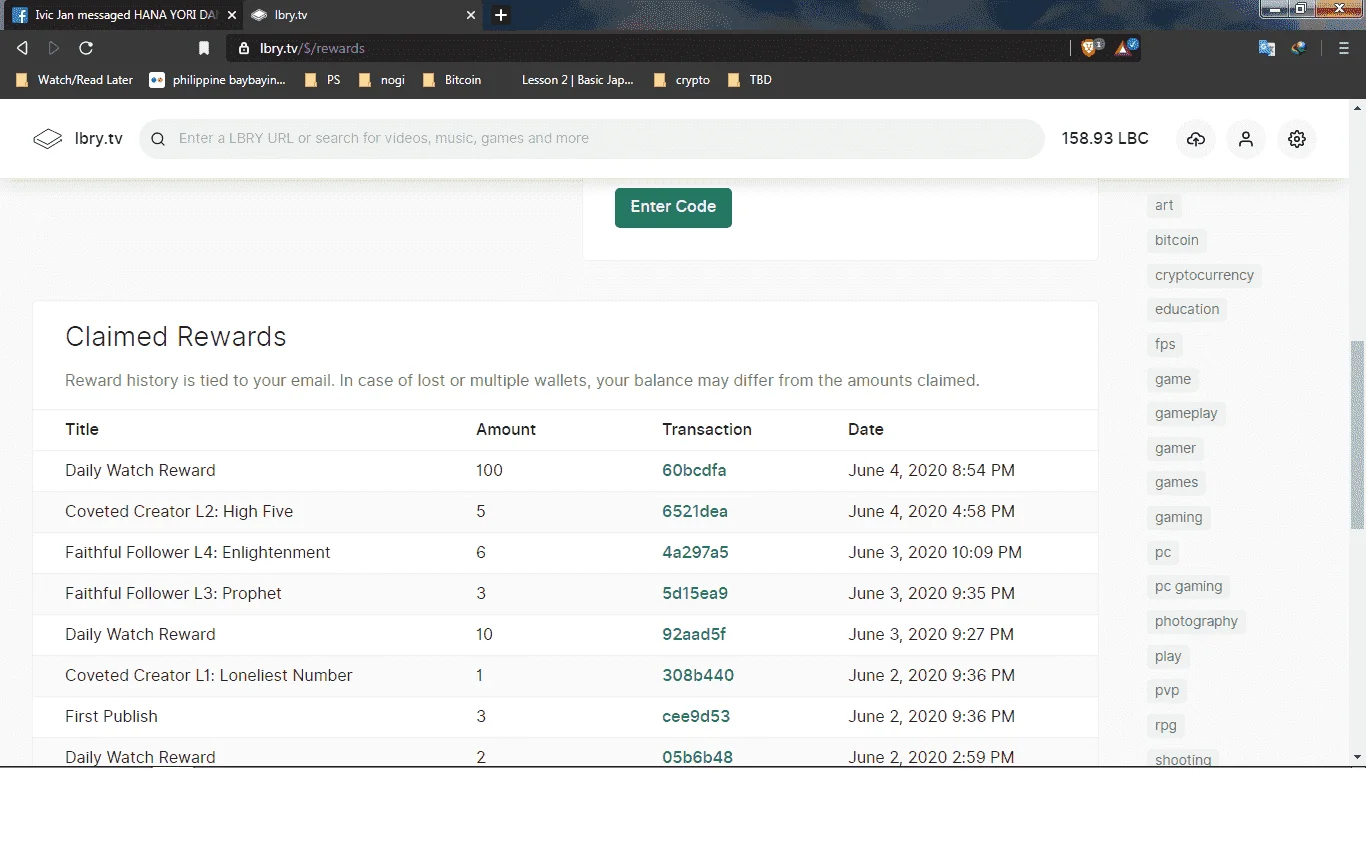Select the pc gaming tag
This screenshot has height=850, width=1366.
[1189, 586]
